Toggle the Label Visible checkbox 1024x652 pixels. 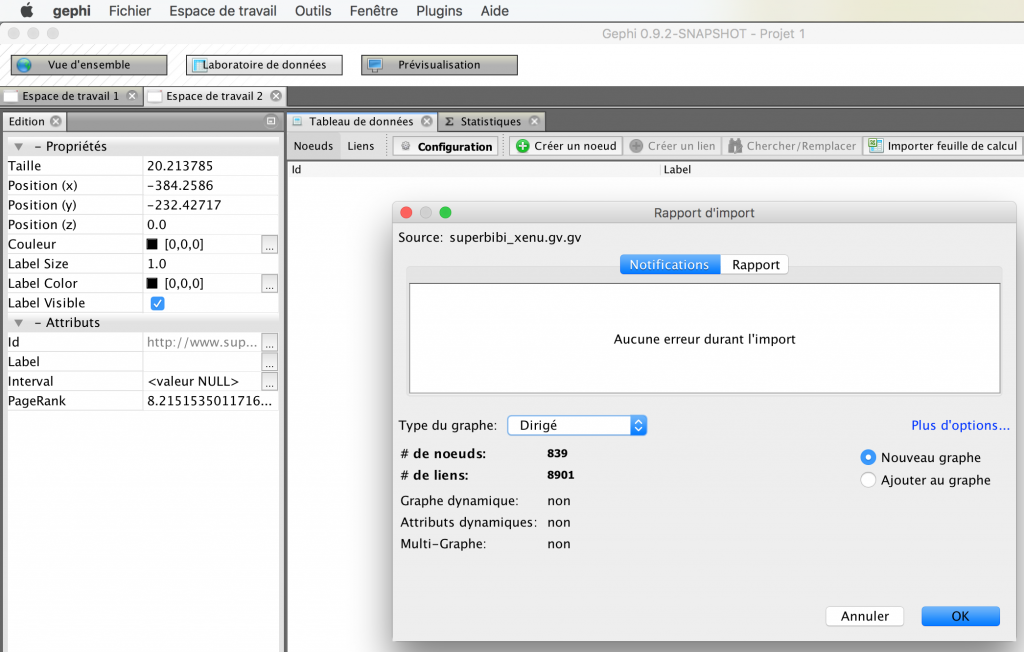click(158, 303)
